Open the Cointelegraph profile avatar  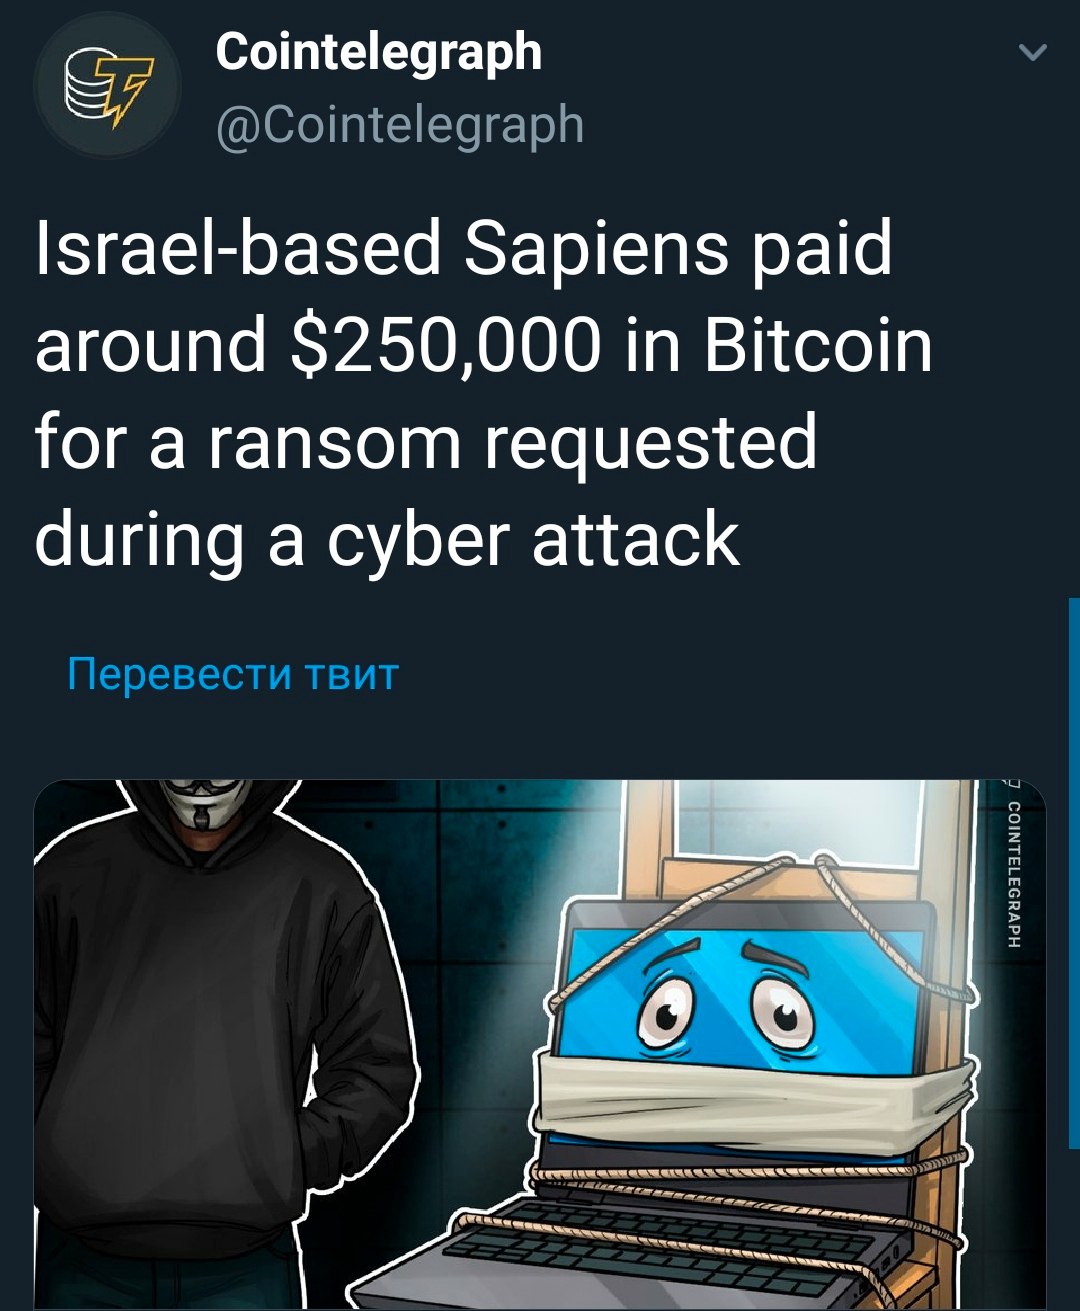pos(107,86)
